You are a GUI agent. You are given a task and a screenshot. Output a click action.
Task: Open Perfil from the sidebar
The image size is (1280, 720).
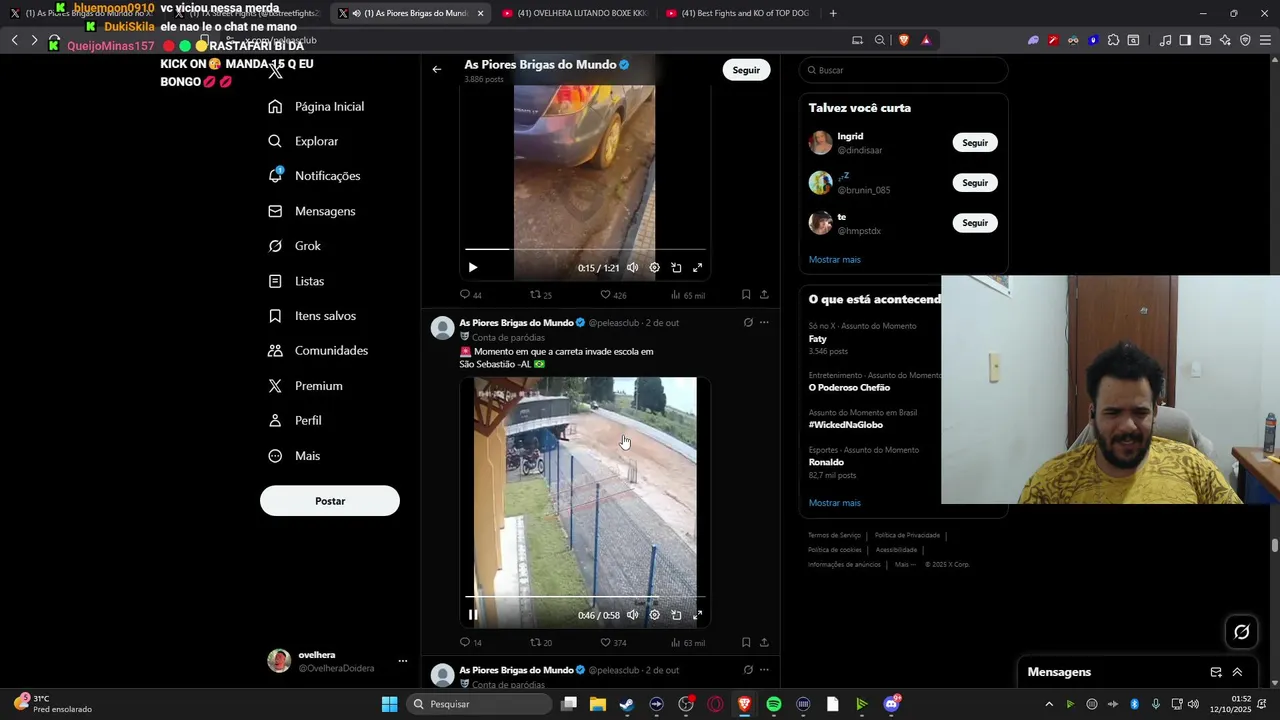tap(295, 421)
